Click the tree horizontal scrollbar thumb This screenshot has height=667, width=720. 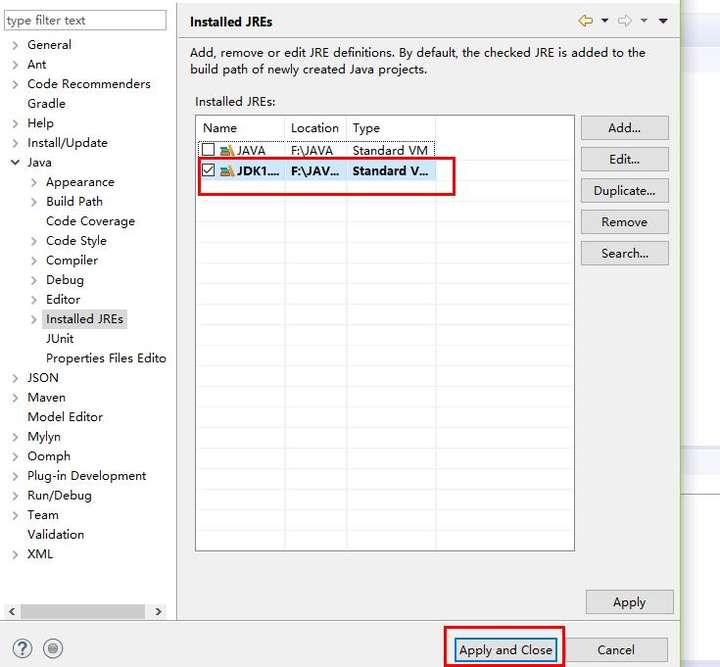pos(83,611)
